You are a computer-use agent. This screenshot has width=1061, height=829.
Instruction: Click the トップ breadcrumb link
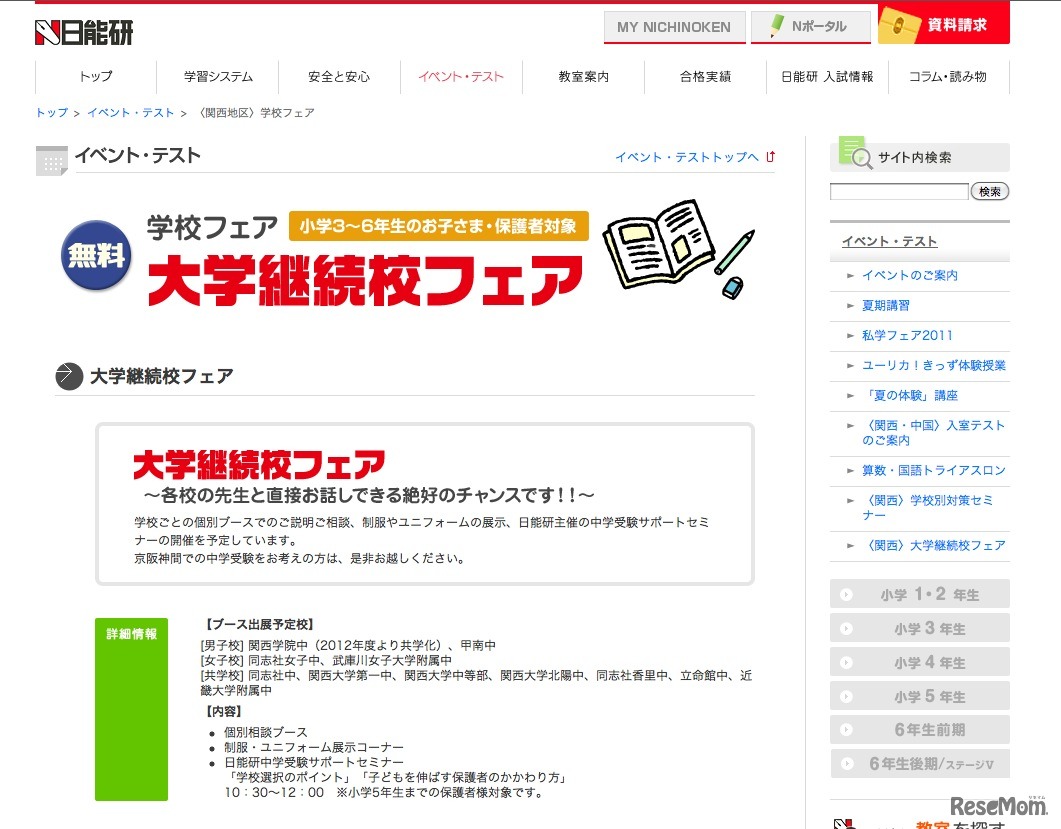pyautogui.click(x=50, y=112)
